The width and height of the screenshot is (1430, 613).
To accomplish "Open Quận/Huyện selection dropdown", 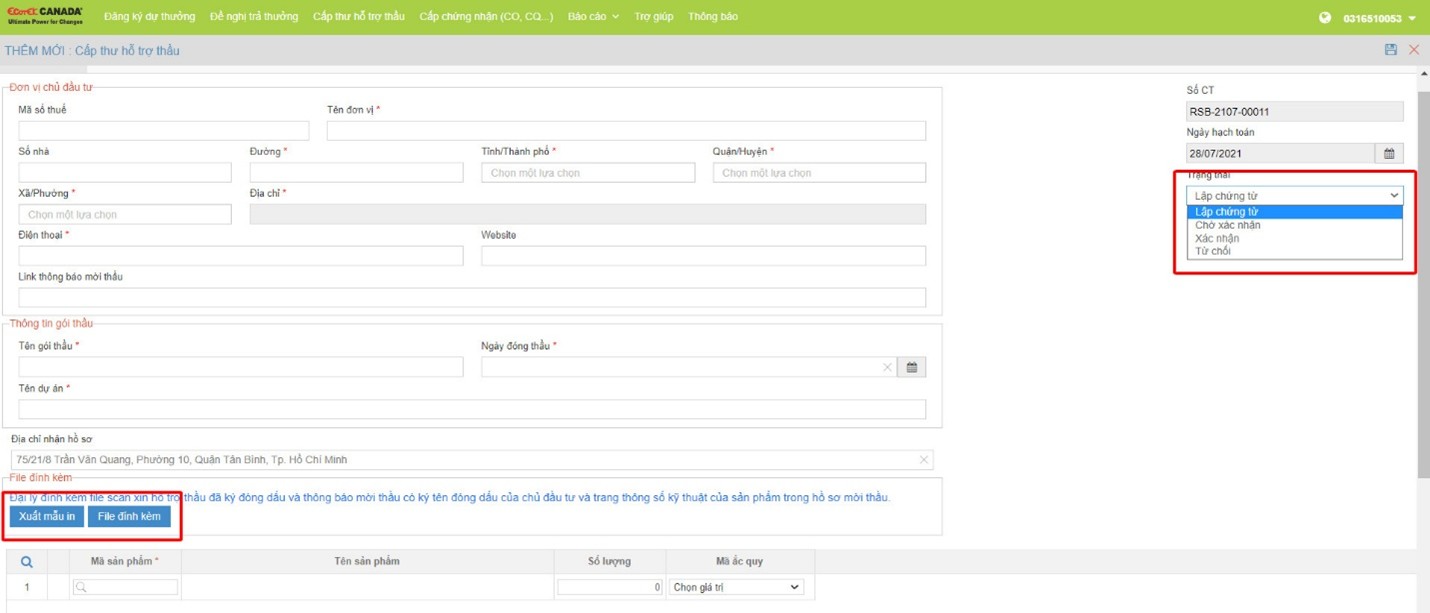I will click(819, 173).
